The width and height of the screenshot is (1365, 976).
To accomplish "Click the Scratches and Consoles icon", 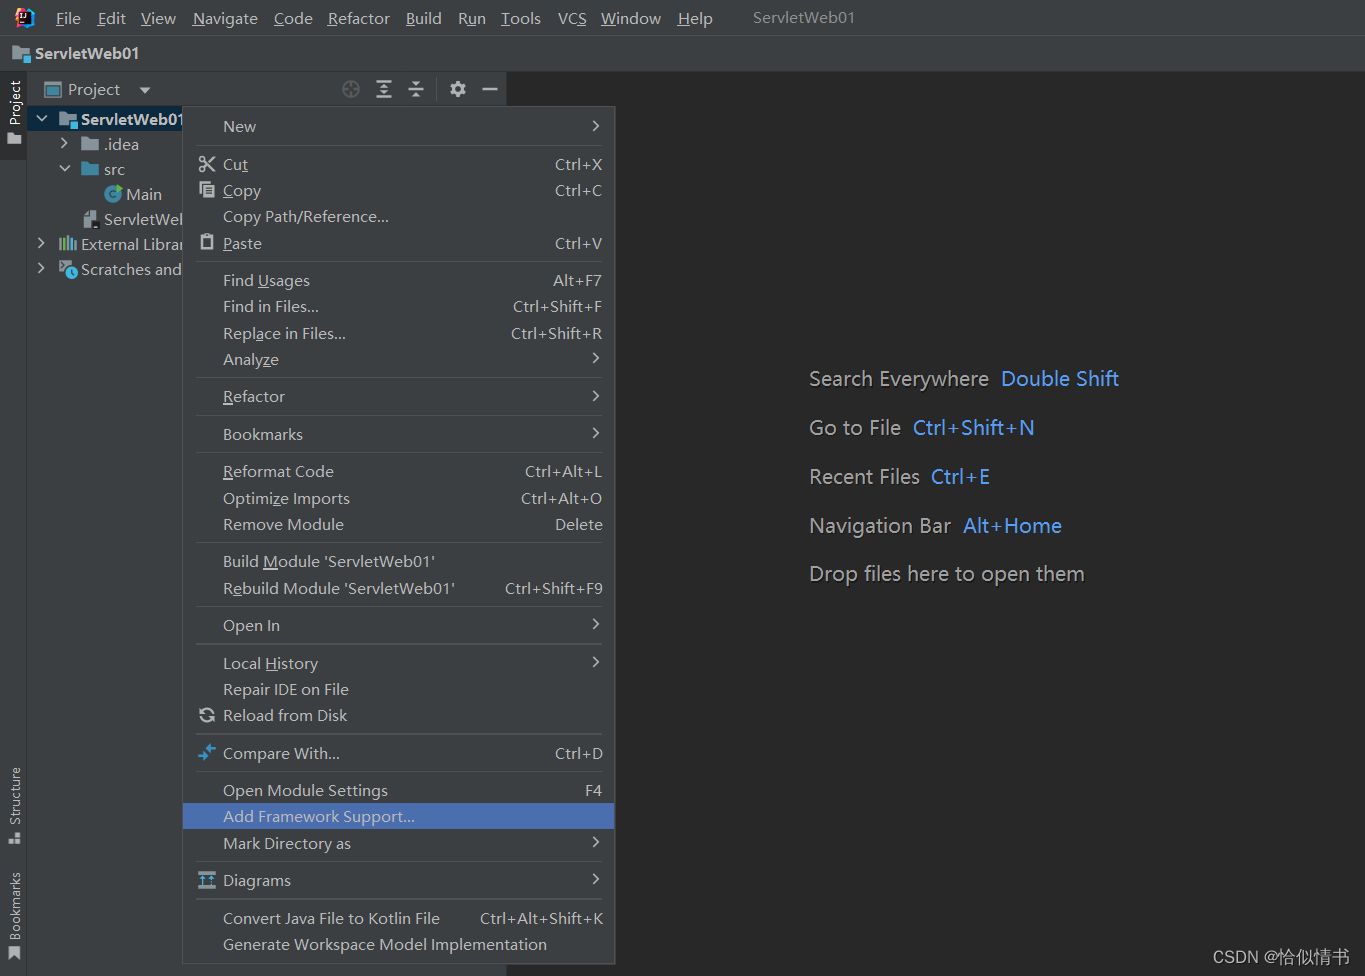I will pyautogui.click(x=68, y=269).
